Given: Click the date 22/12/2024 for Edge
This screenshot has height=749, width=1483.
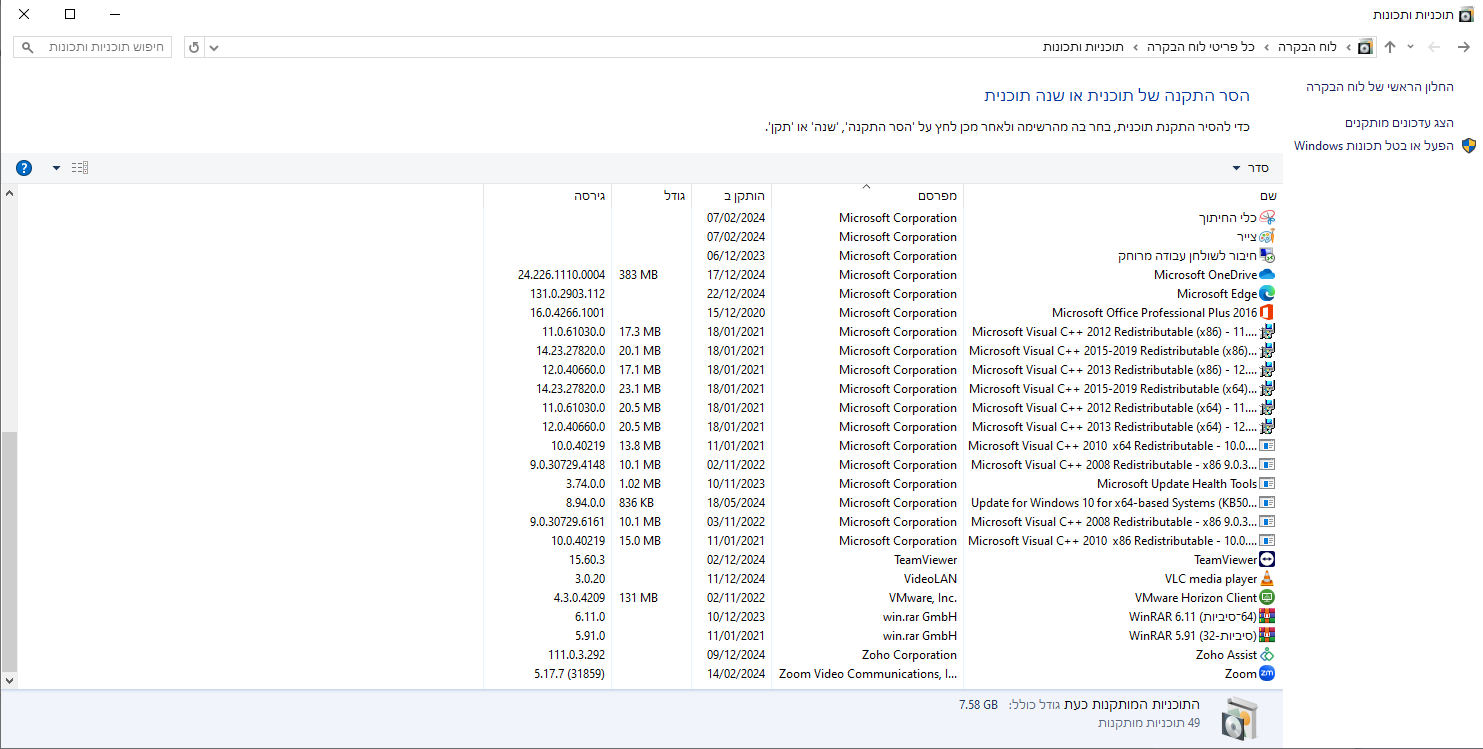Looking at the screenshot, I should tap(735, 294).
